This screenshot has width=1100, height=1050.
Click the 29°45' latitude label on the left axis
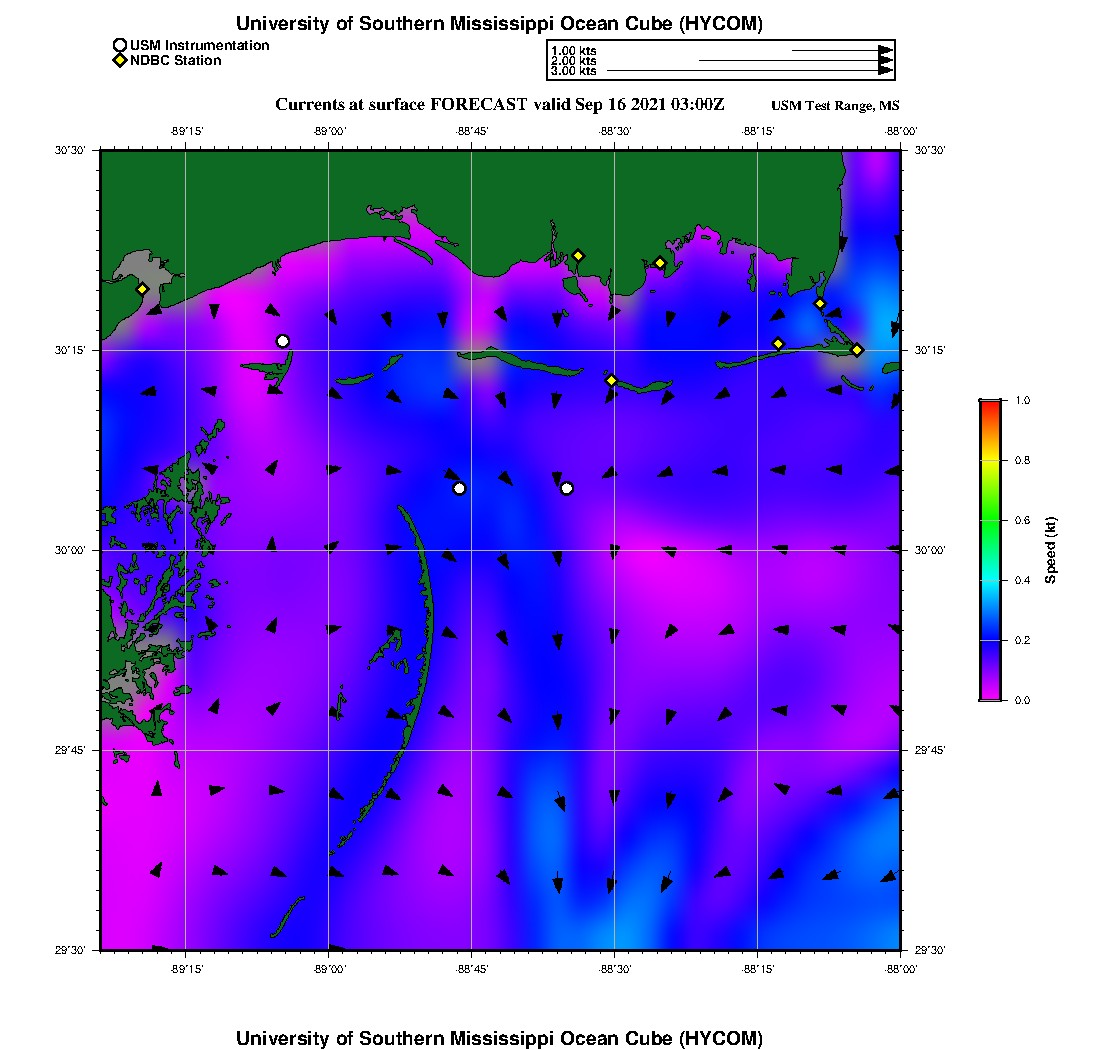pyautogui.click(x=70, y=751)
